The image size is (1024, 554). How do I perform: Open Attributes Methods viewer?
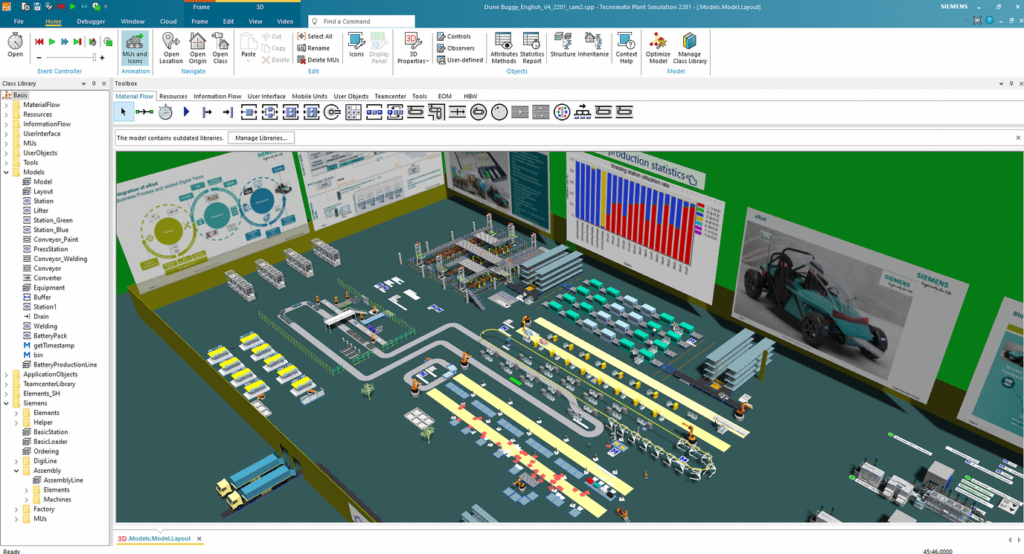click(504, 48)
